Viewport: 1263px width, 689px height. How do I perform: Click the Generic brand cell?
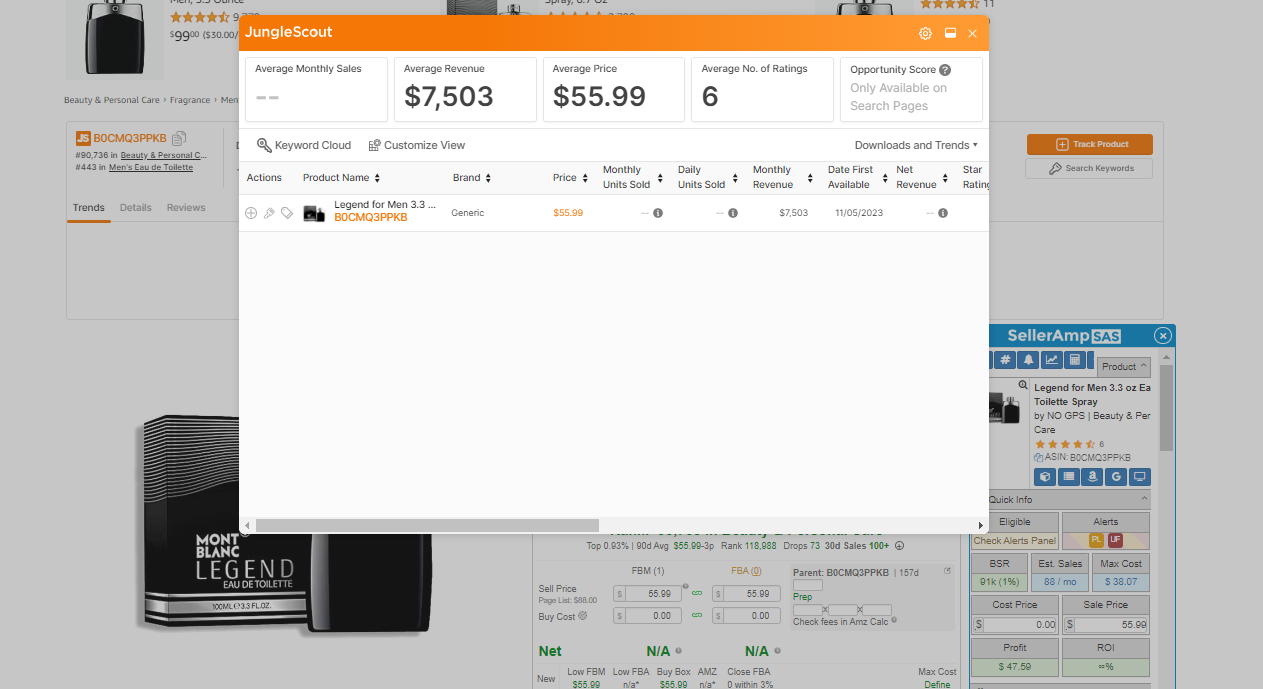pyautogui.click(x=467, y=213)
